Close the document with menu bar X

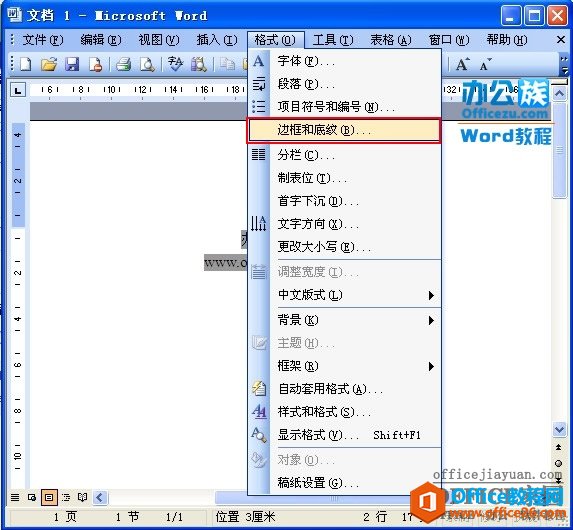click(561, 39)
